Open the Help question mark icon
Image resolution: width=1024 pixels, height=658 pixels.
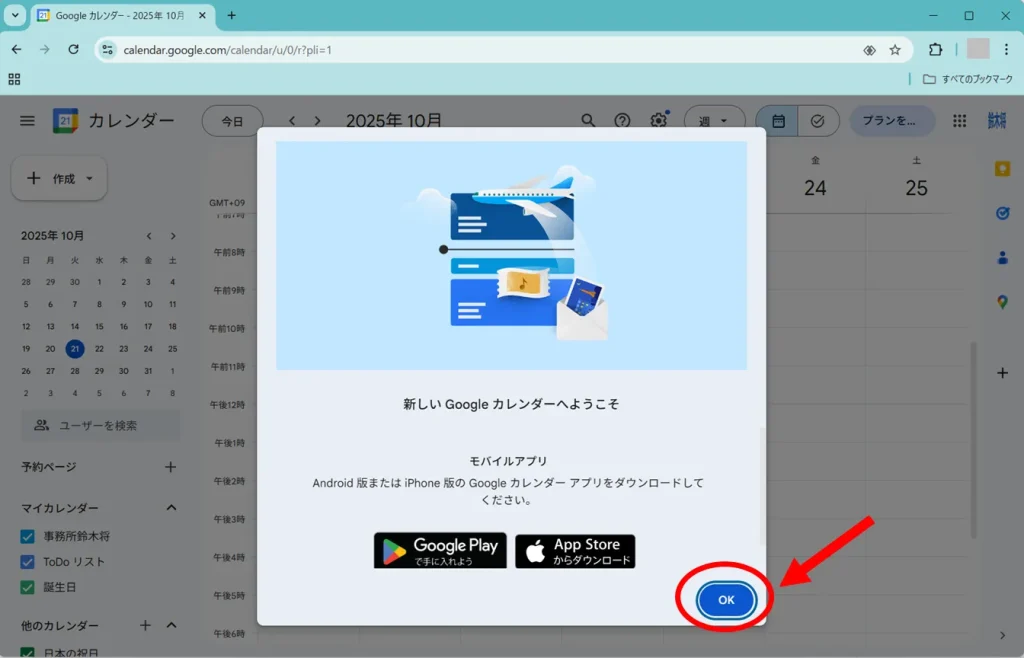[x=622, y=121]
